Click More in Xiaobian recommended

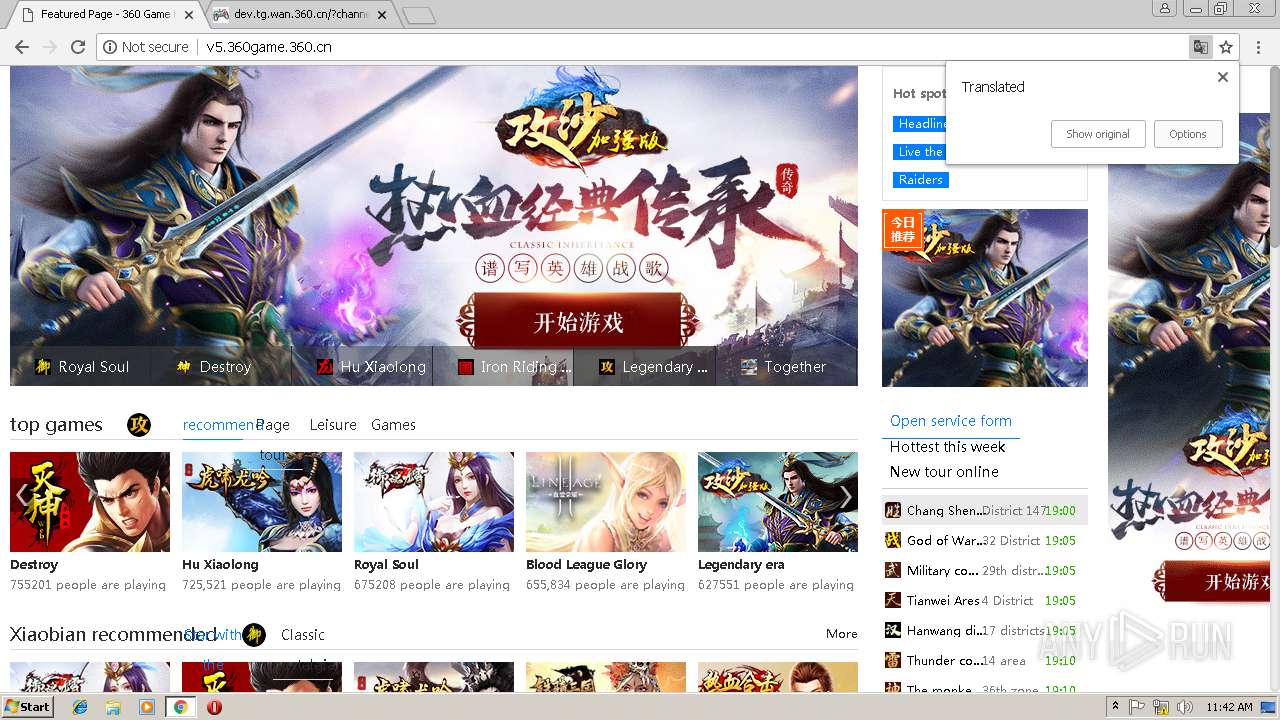click(x=841, y=634)
